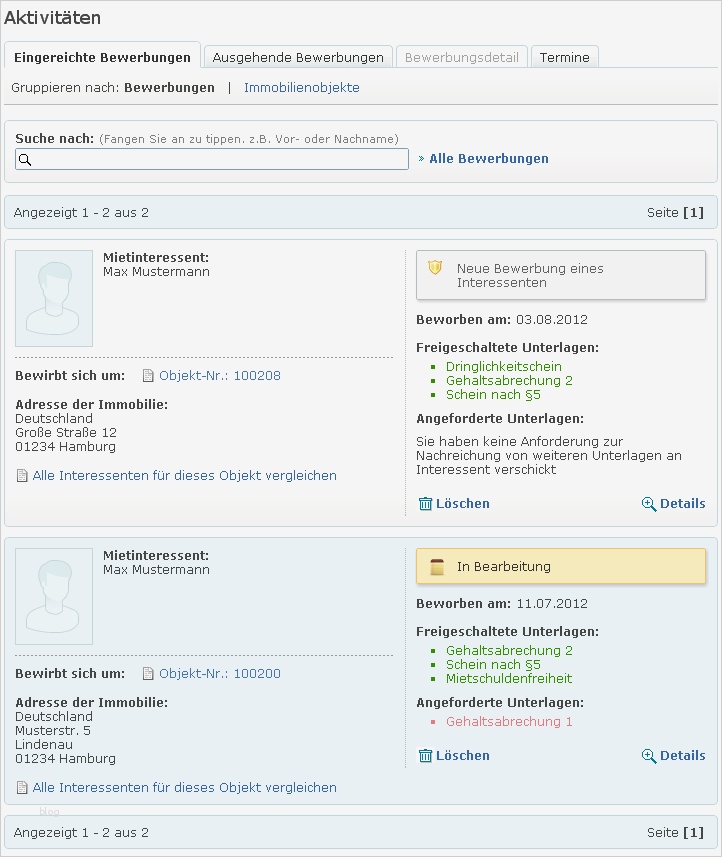722x857 pixels.
Task: Open Gehaltsabrechung 2 in 11.07.2012 application
Action: point(509,650)
